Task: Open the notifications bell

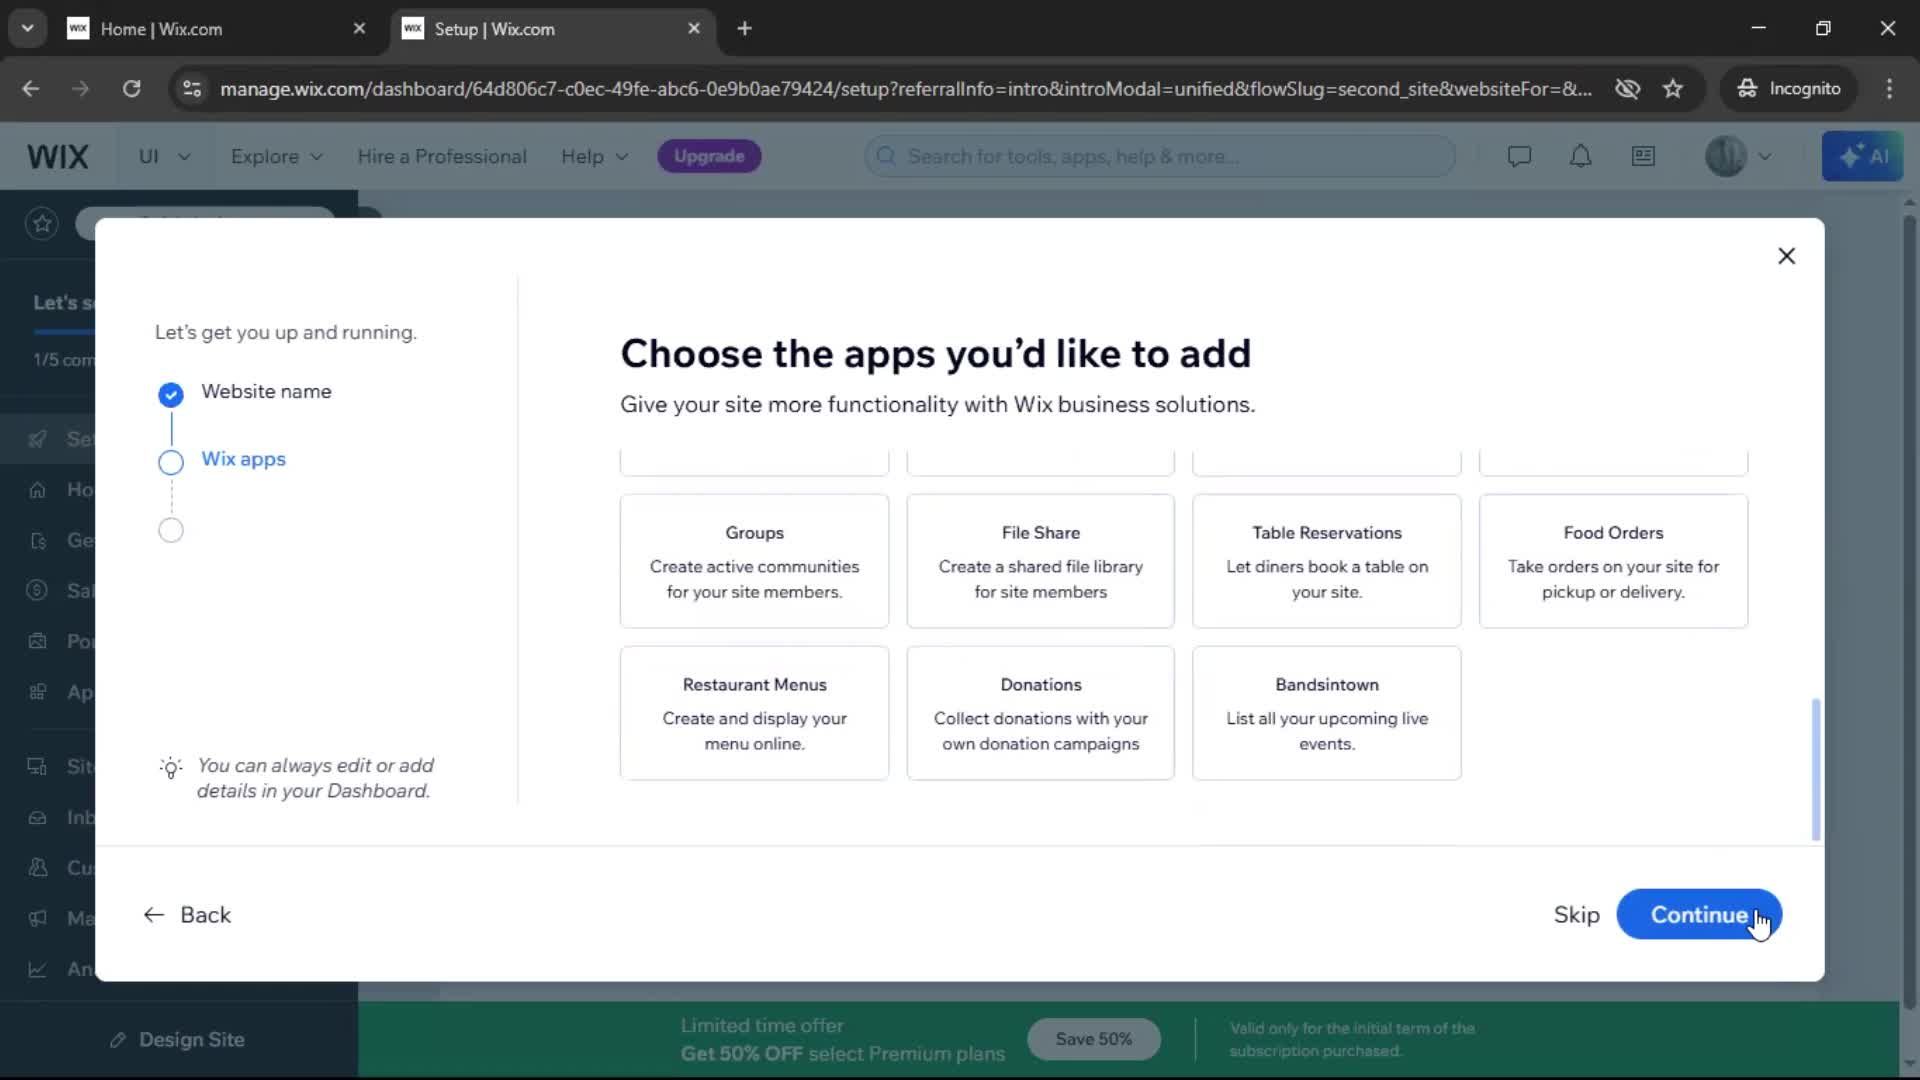Action: (1580, 156)
